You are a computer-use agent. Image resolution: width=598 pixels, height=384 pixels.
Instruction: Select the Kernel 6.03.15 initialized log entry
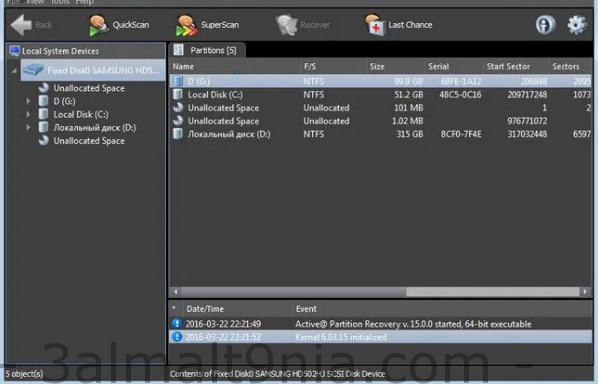(381, 337)
